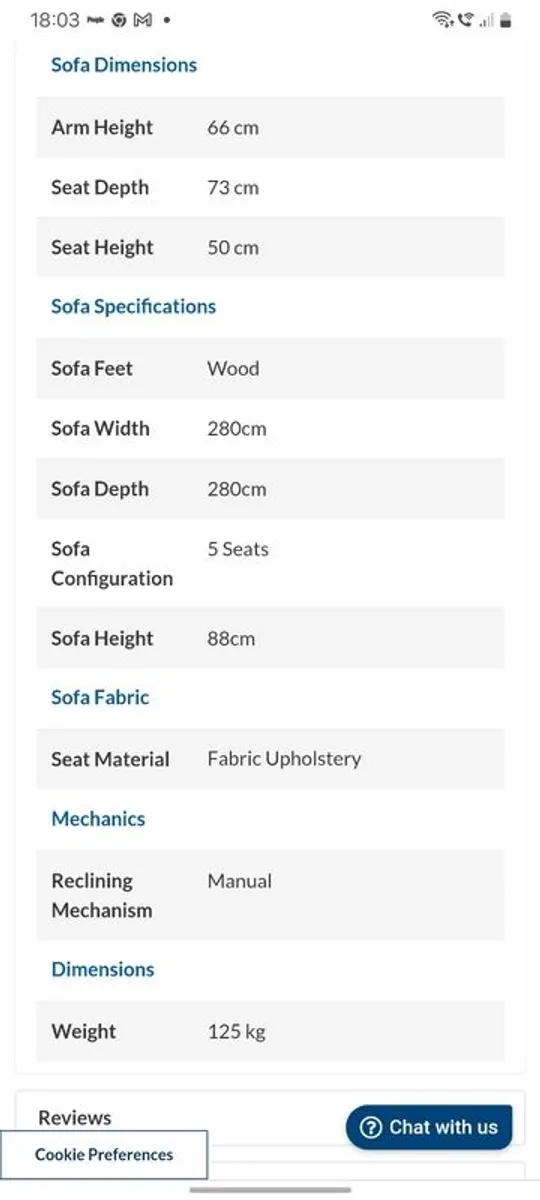Image resolution: width=540 pixels, height=1200 pixels.
Task: Tap the Sofa Width row
Action: [270, 429]
